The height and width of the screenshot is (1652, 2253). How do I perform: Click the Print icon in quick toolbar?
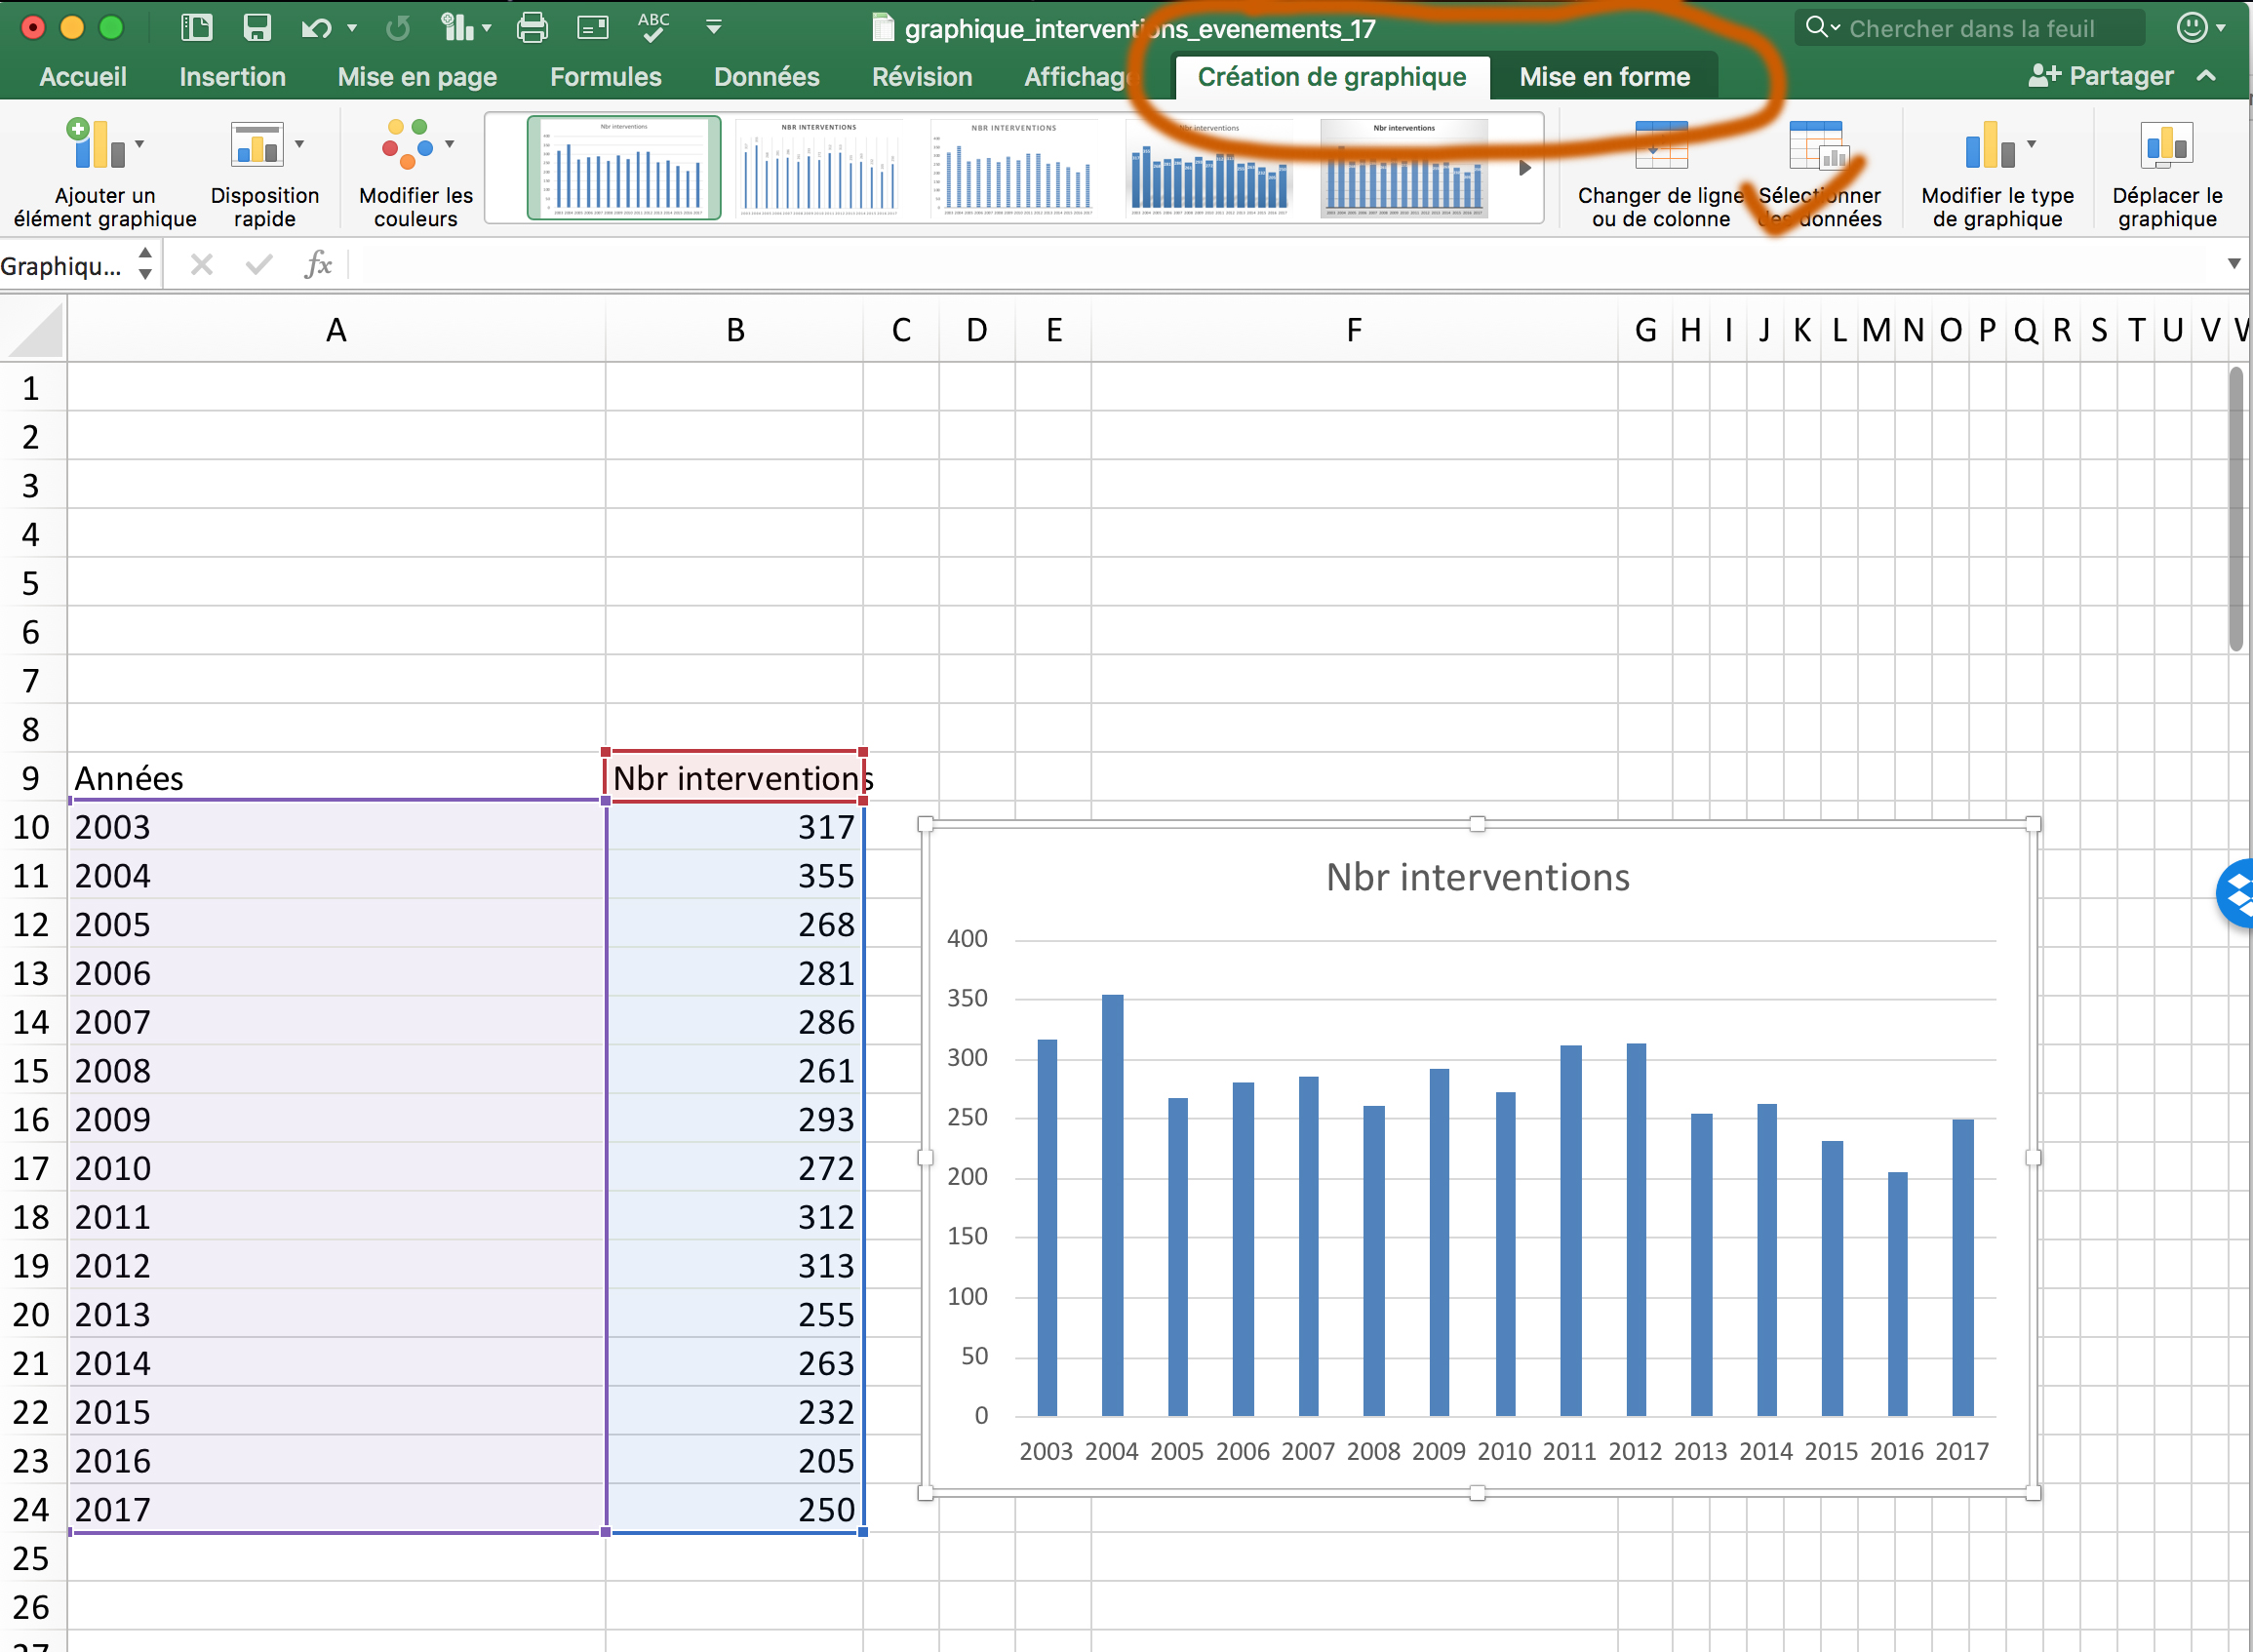point(531,27)
